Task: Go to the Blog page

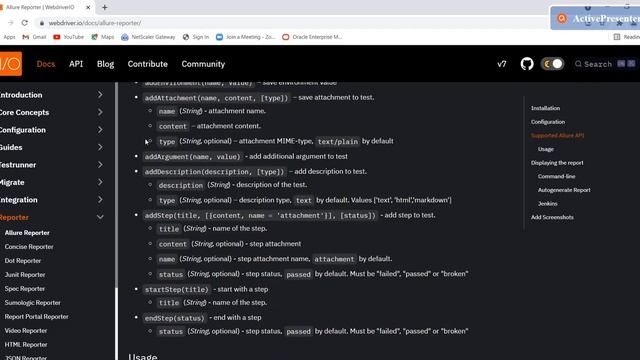Action: (105, 64)
